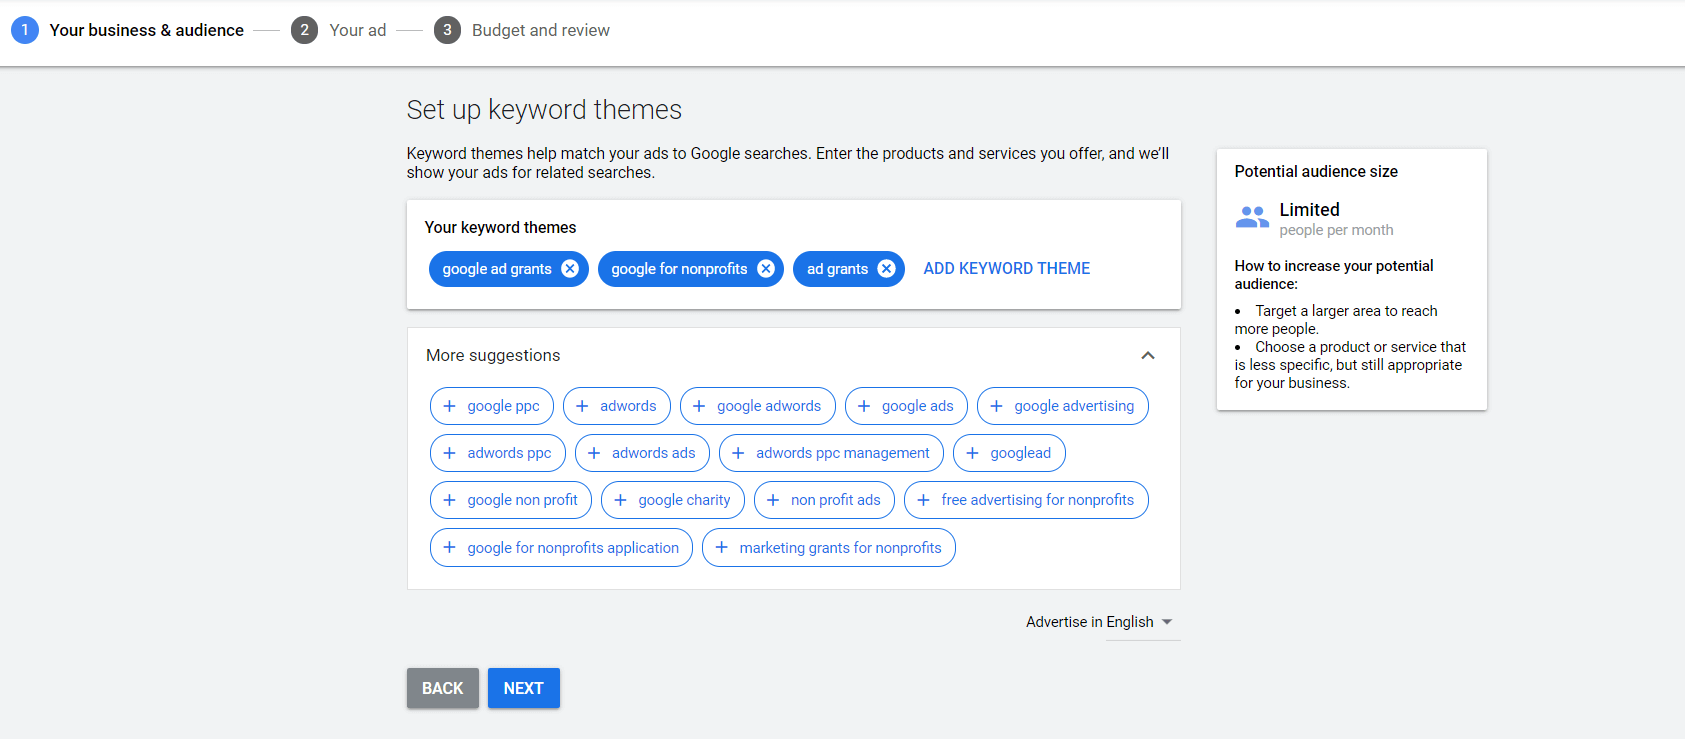Click the Your keyword themes label
Viewport: 1685px width, 739px height.
coord(500,227)
